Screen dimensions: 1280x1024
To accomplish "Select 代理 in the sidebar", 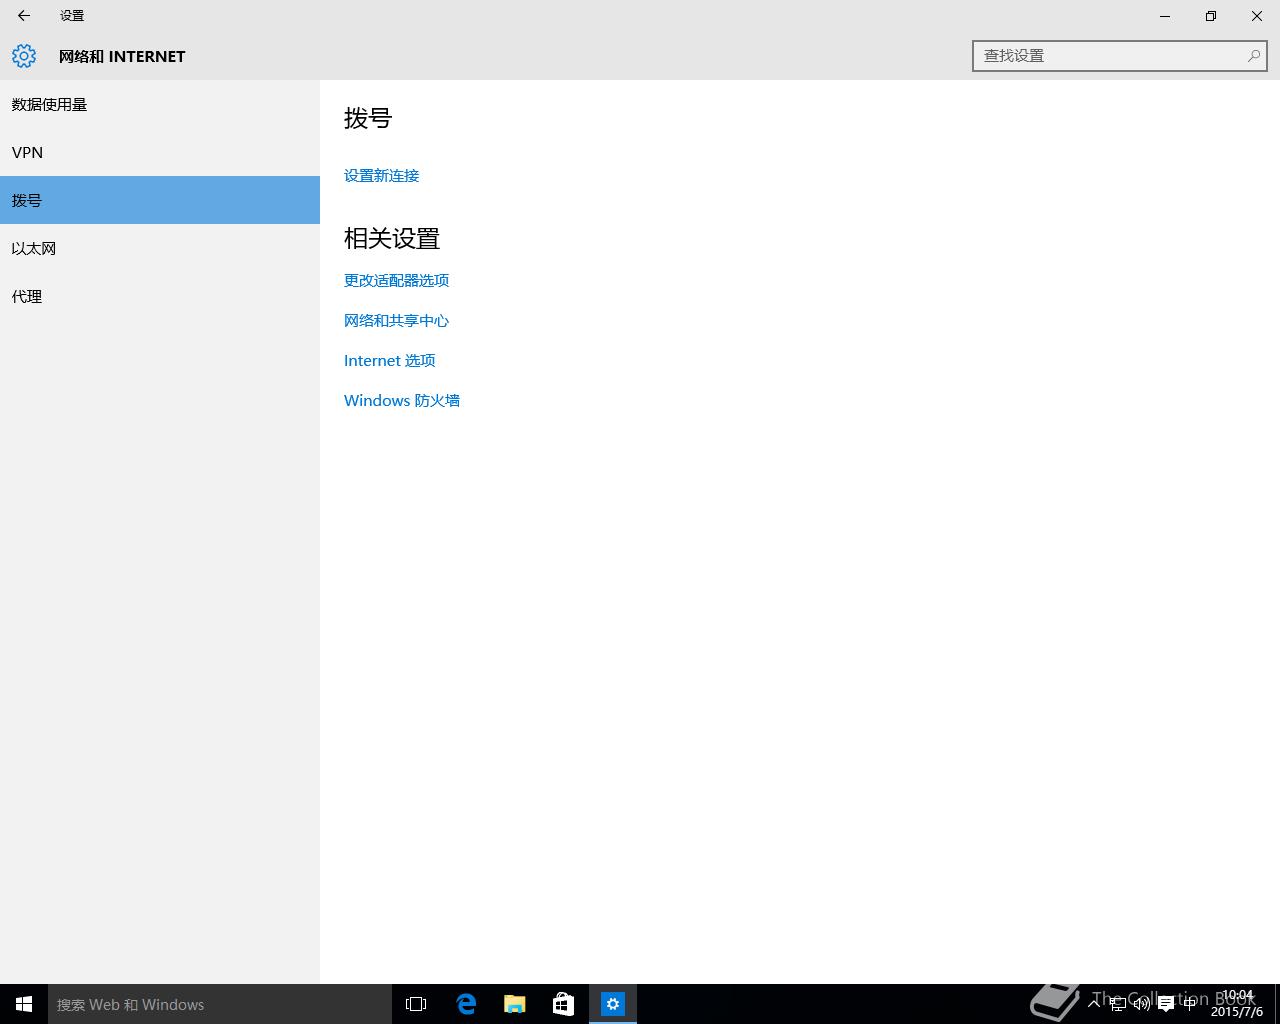I will (x=160, y=296).
